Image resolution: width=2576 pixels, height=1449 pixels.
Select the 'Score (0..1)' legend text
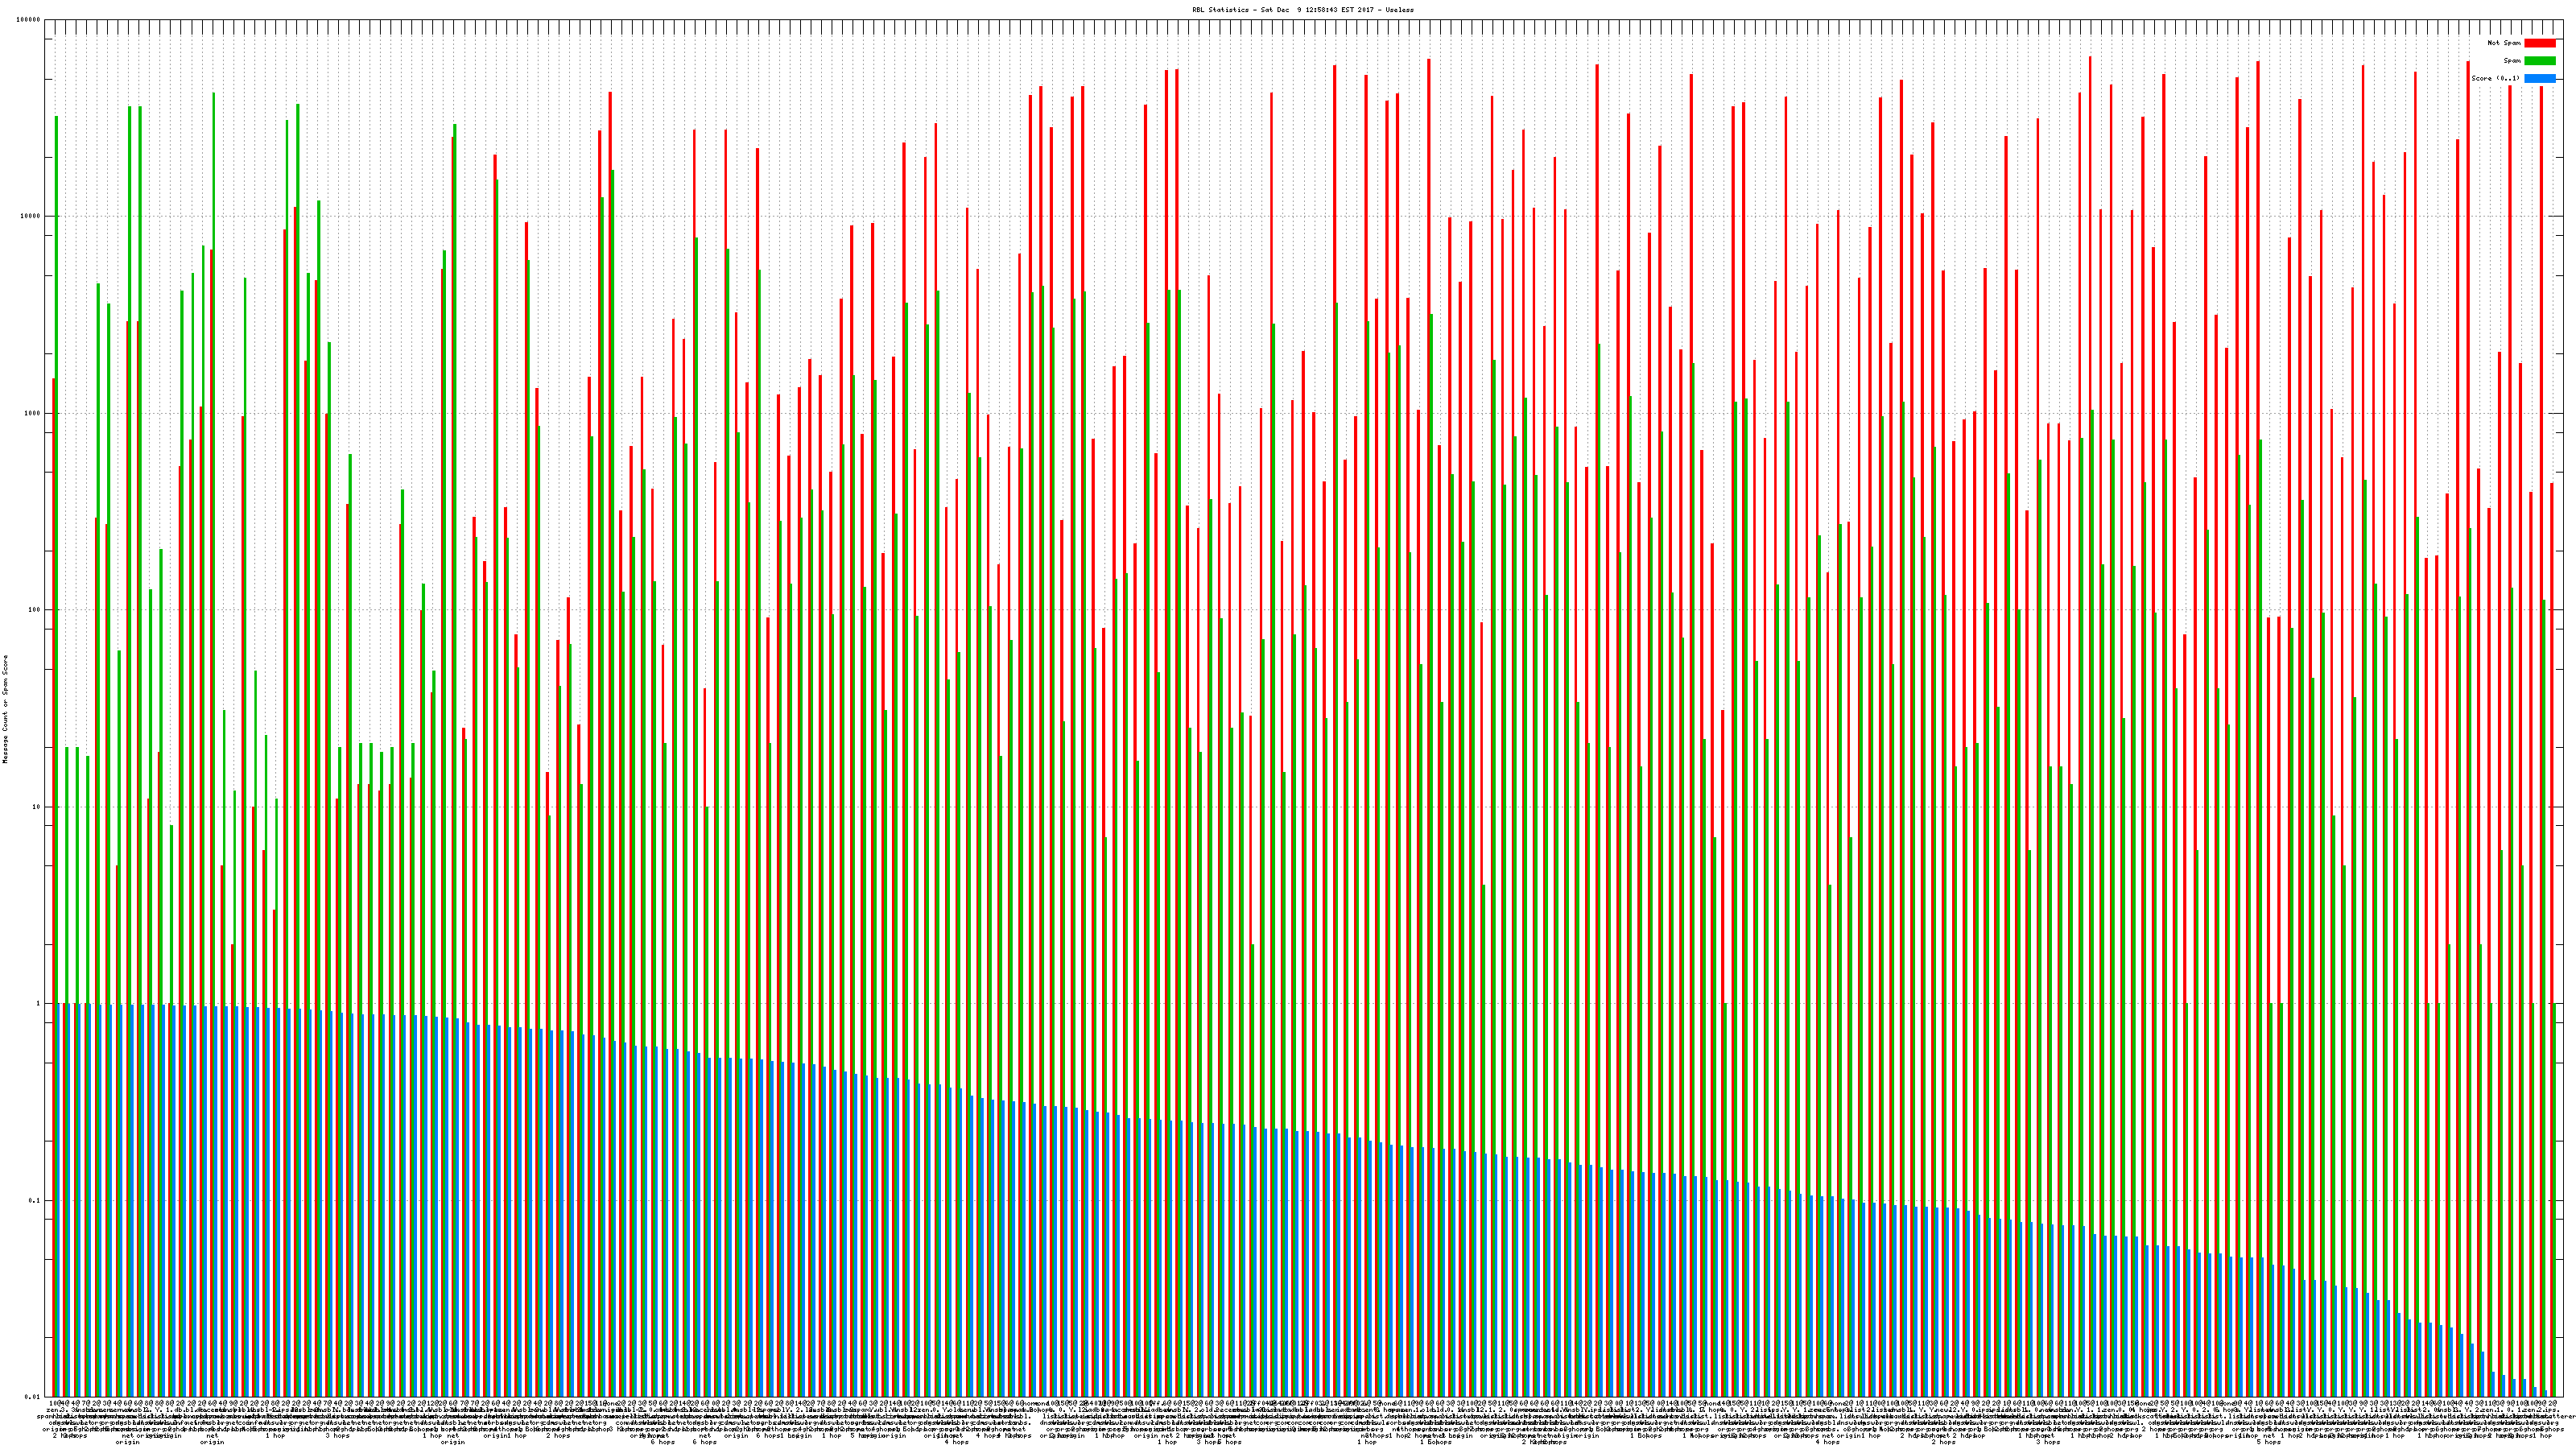(2495, 78)
